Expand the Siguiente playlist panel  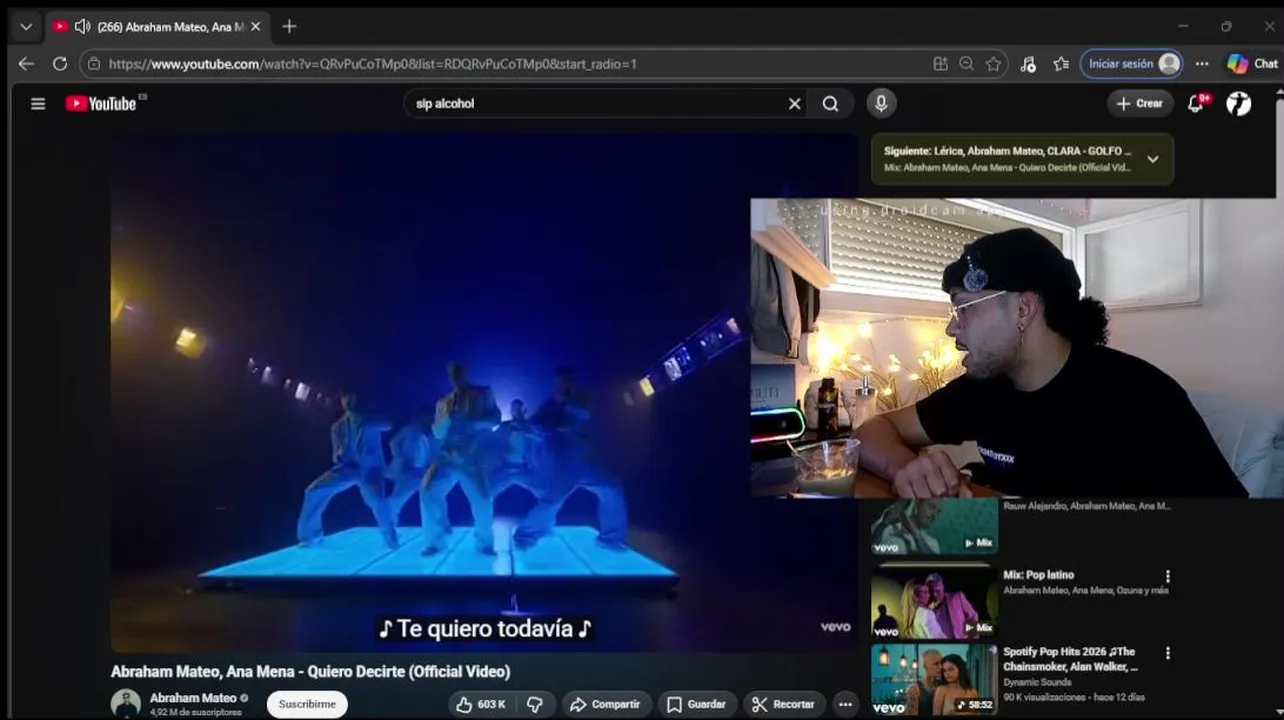pyautogui.click(x=1153, y=159)
